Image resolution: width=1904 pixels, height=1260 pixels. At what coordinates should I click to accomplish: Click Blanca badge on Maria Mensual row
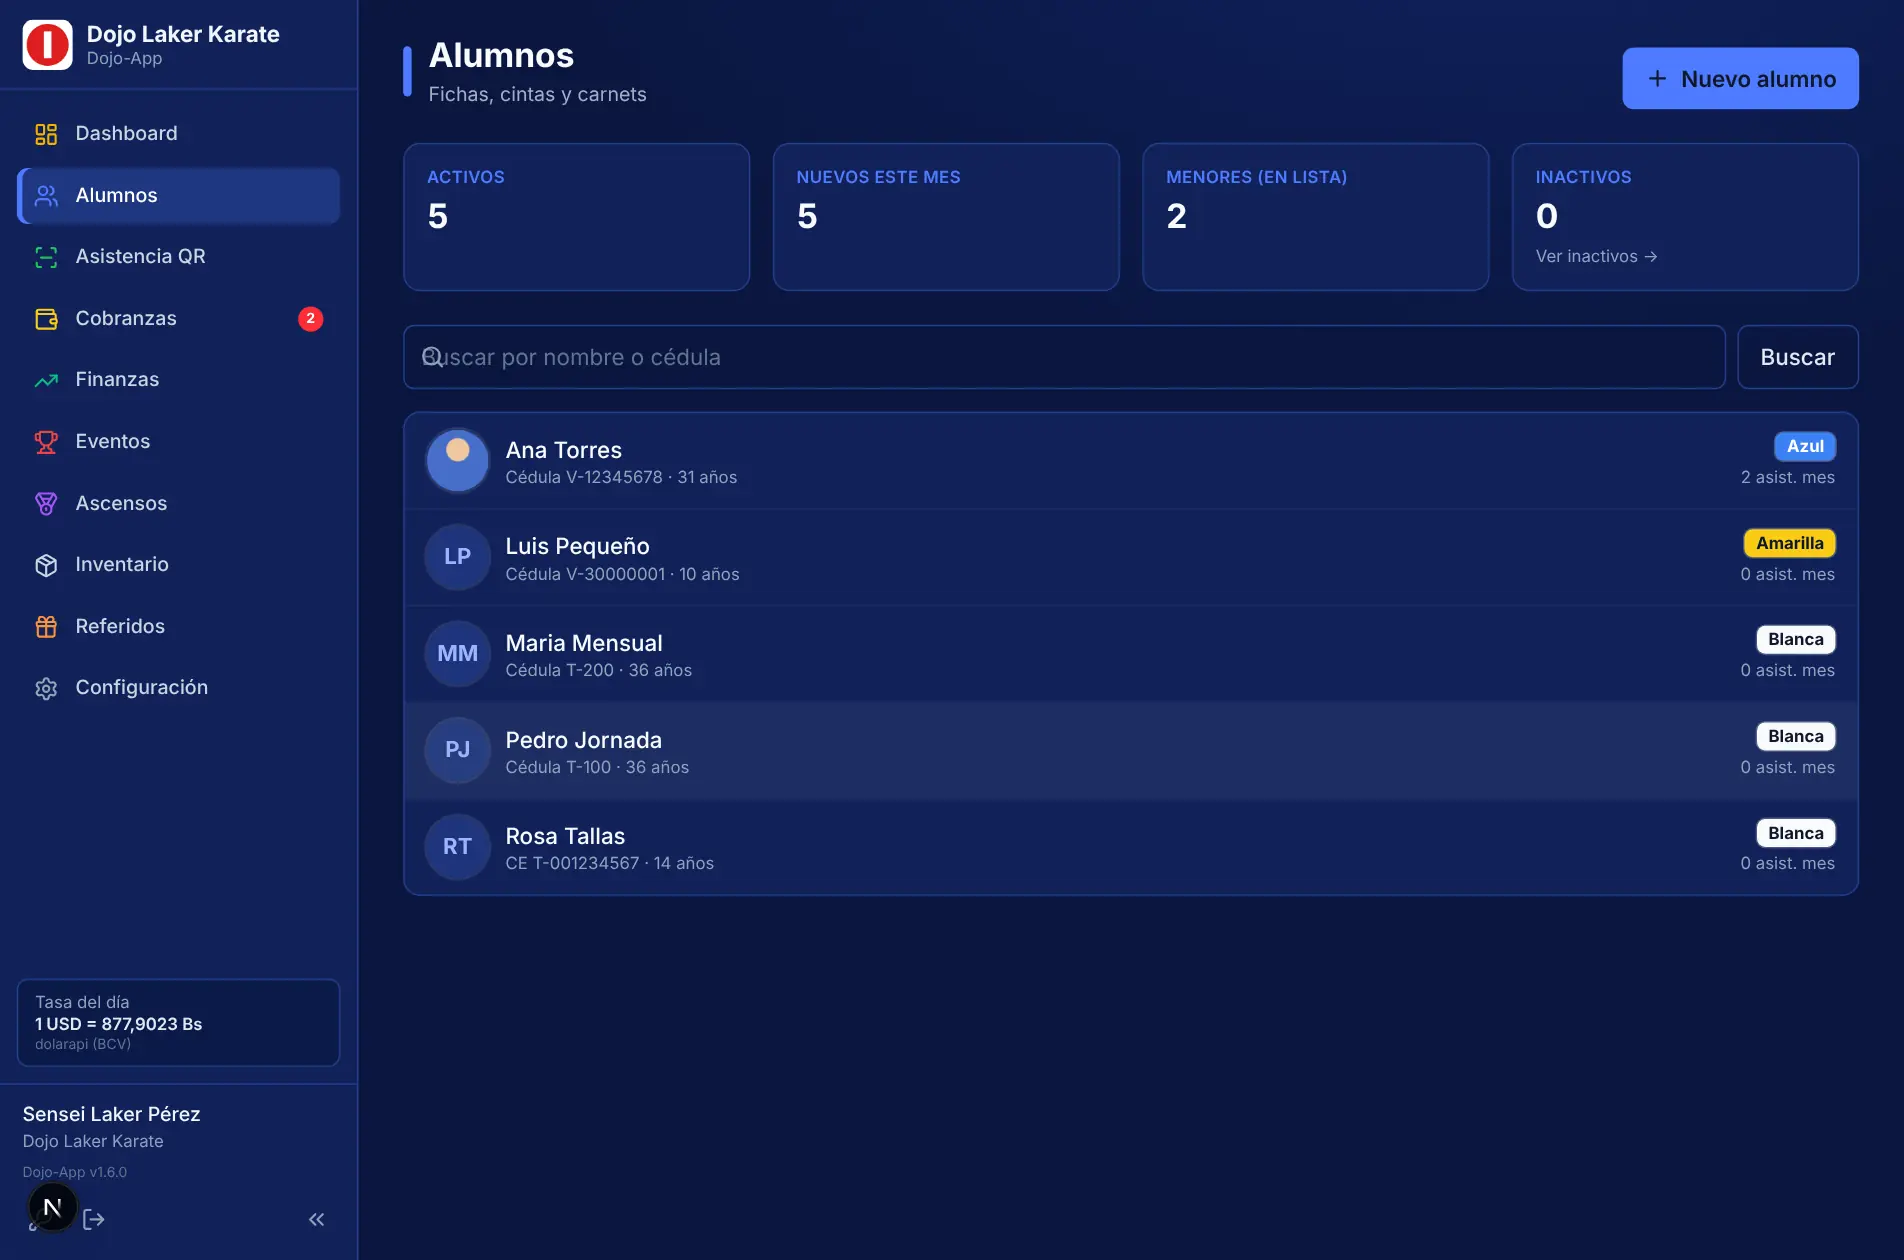(1795, 639)
